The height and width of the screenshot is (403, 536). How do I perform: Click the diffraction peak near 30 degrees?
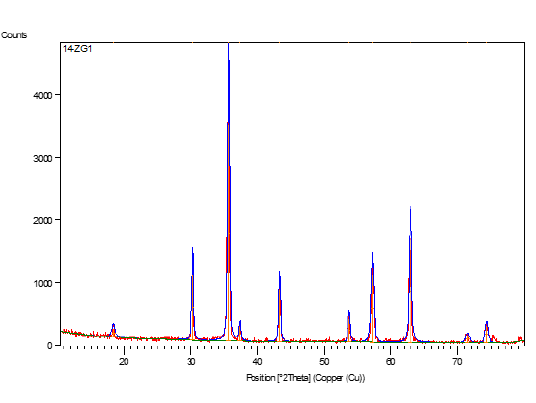[192, 293]
